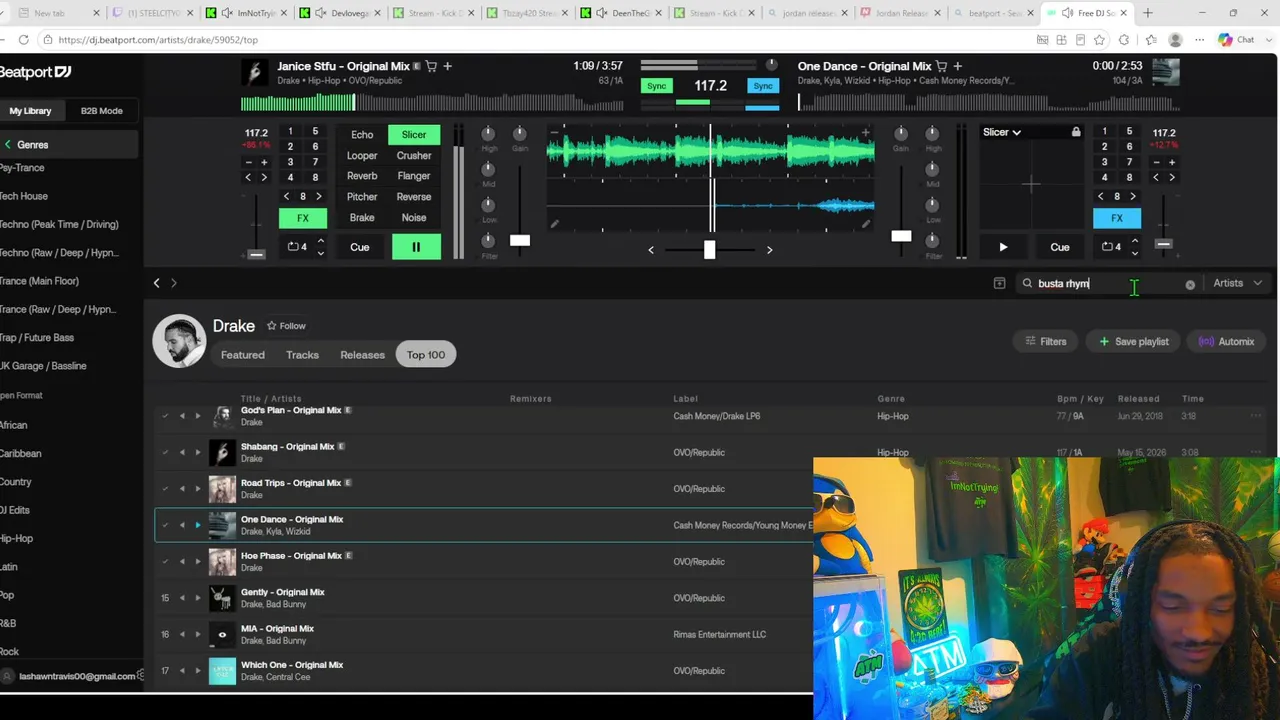
Task: Enable the Reverb effect on left deck
Action: pyautogui.click(x=362, y=176)
